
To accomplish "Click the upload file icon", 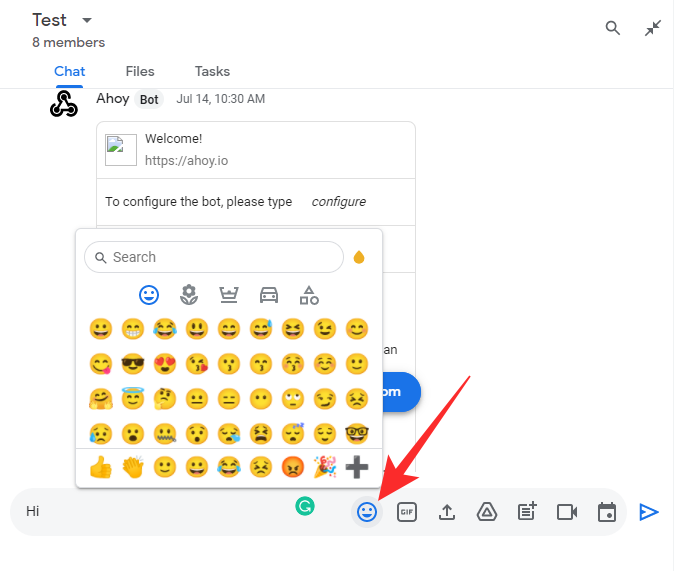I will [x=447, y=512].
